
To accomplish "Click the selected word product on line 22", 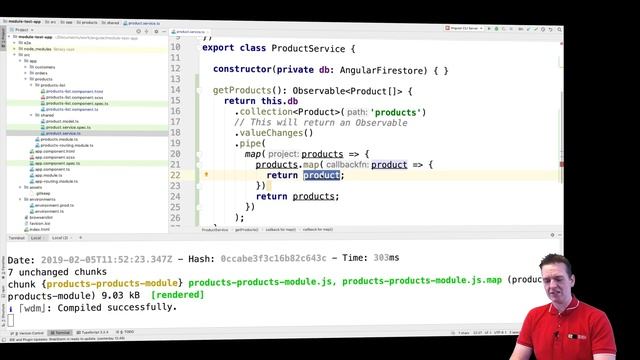I will [322, 175].
